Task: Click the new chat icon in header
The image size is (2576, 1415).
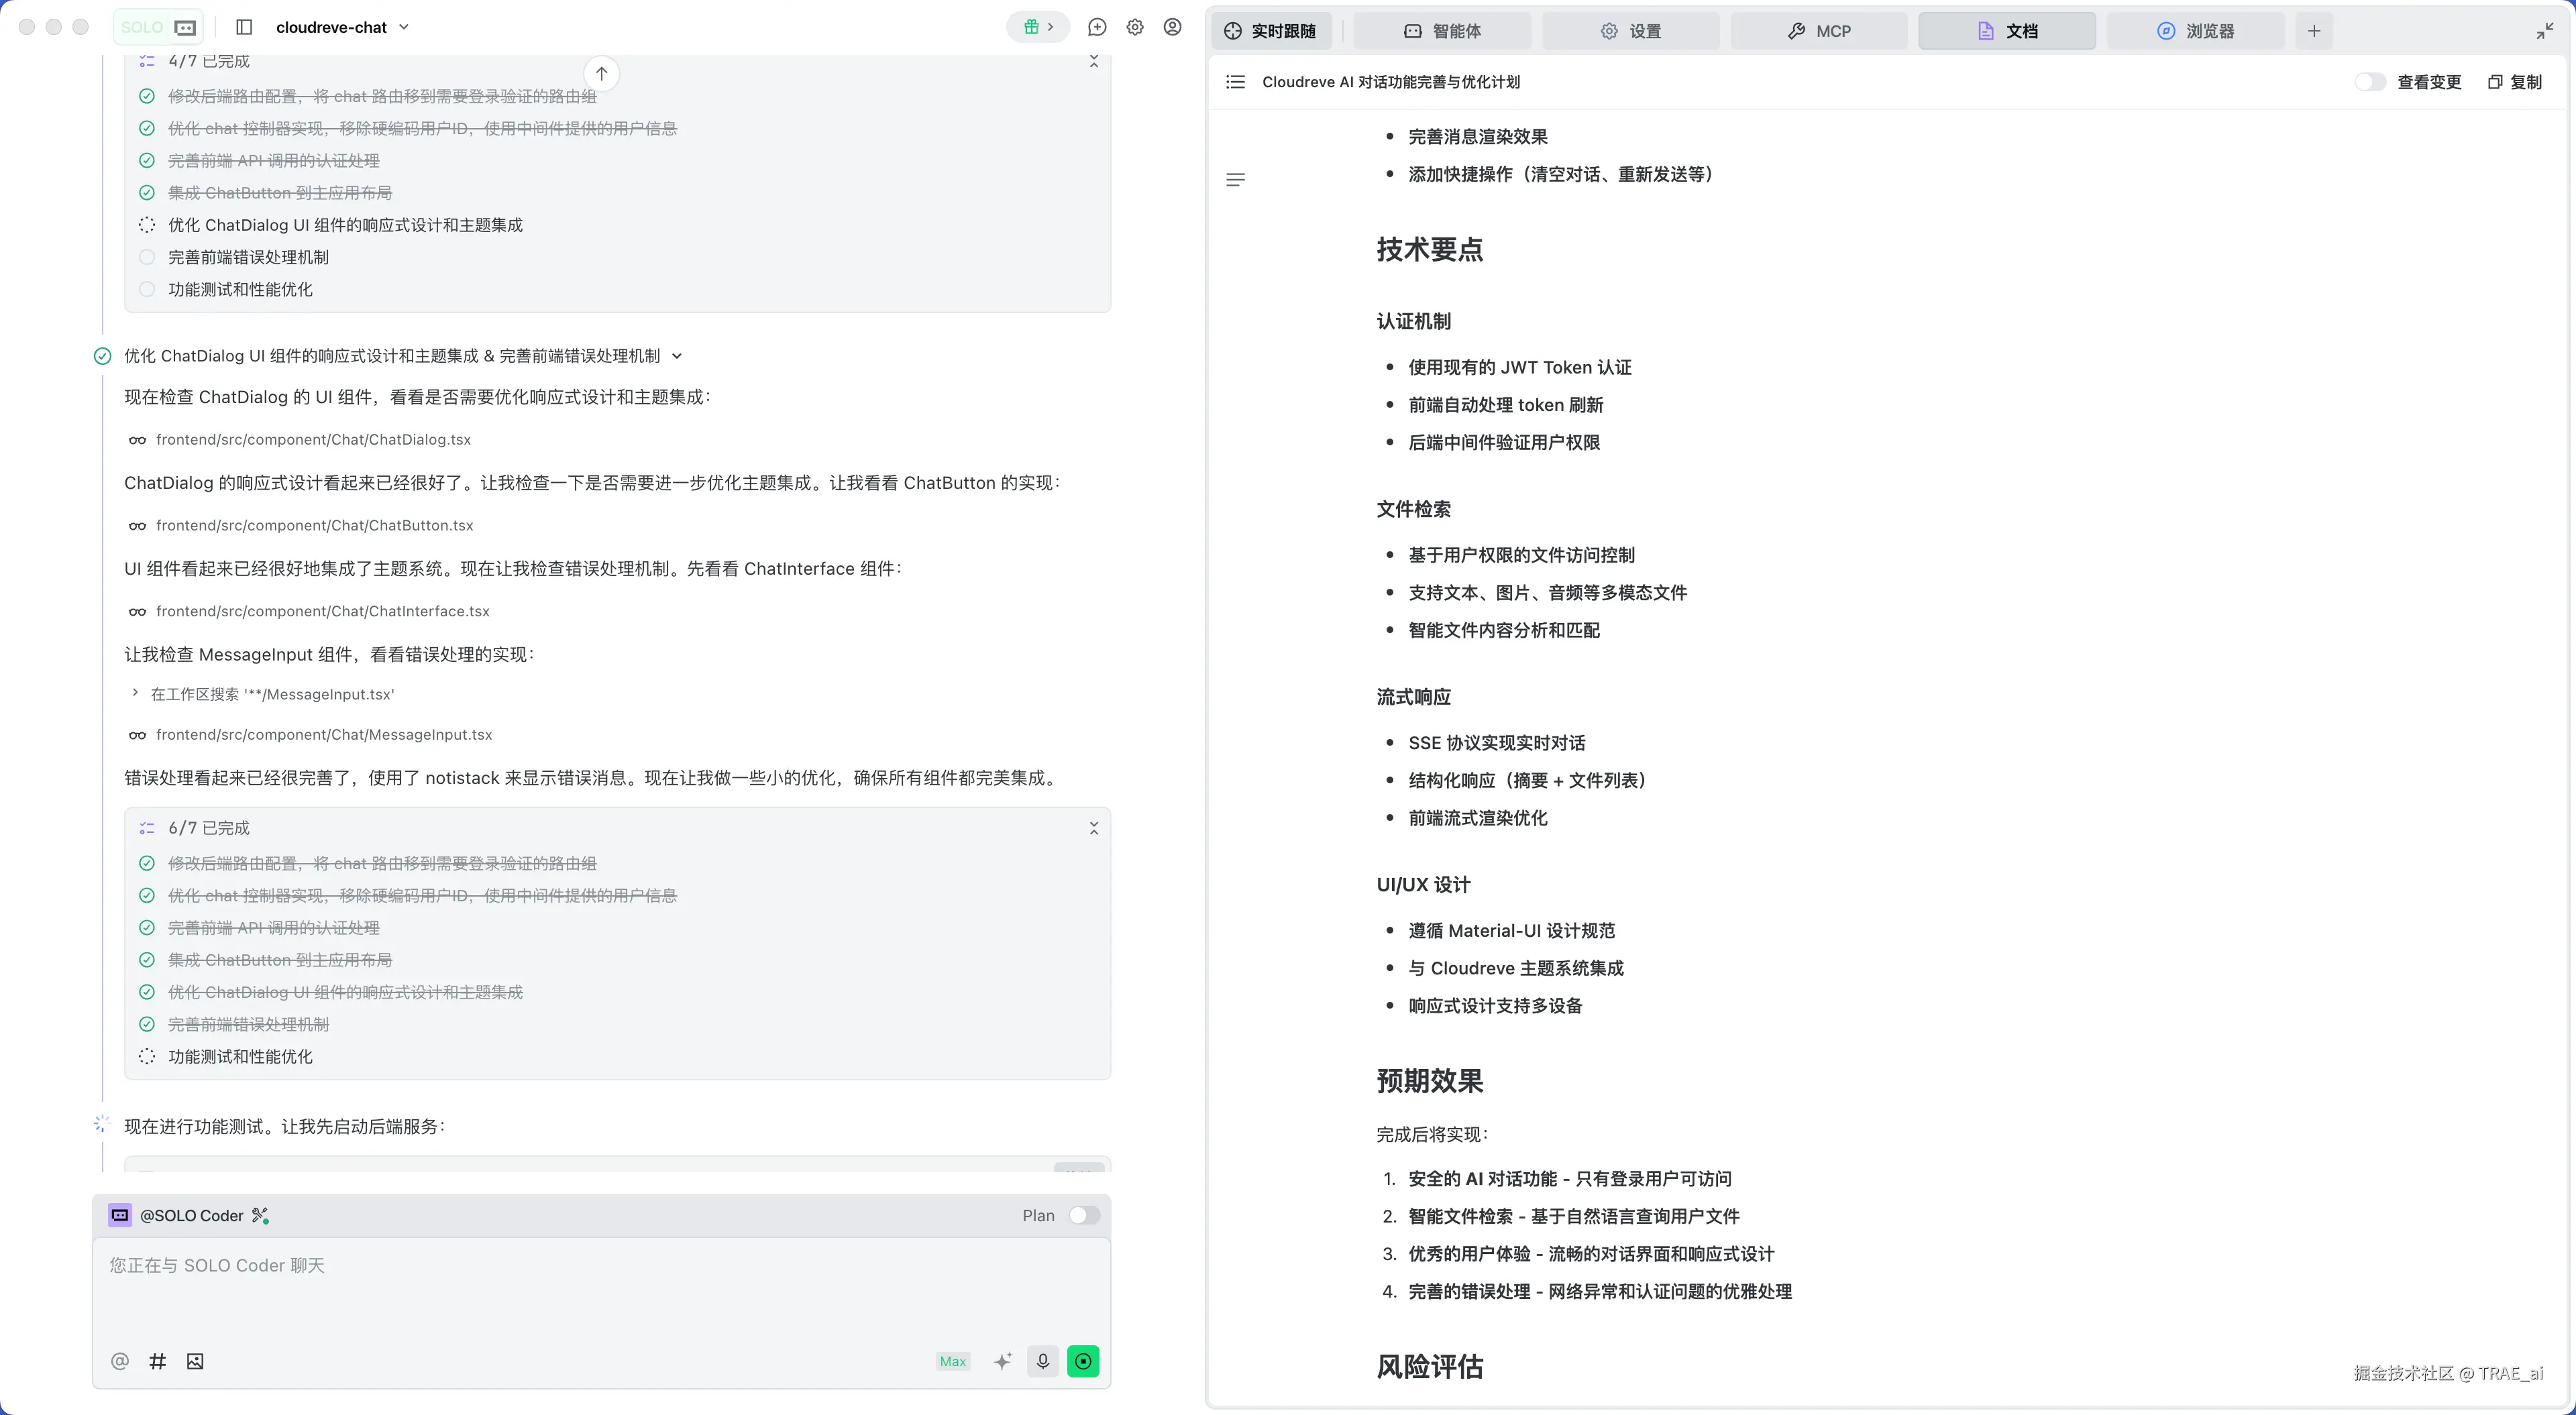Action: click(1097, 27)
